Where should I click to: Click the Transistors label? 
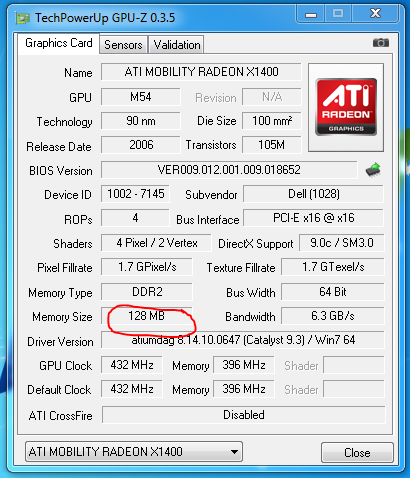point(211,145)
